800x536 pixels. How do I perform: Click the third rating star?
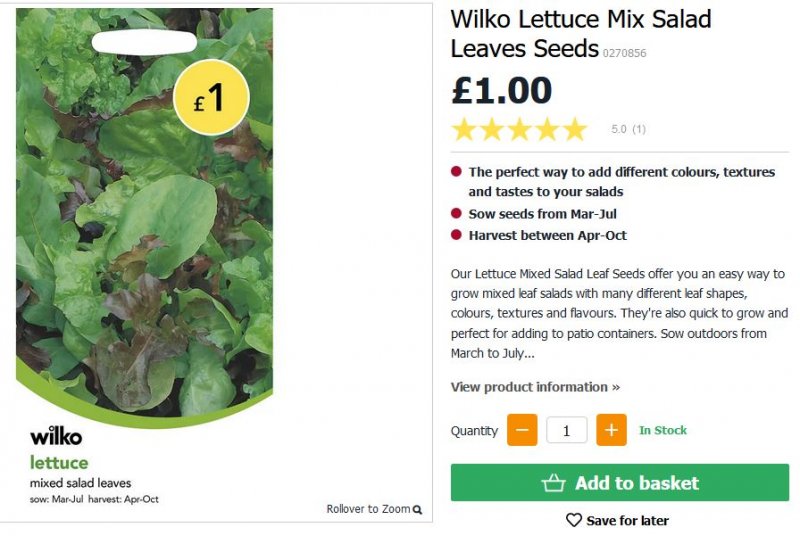tap(520, 129)
